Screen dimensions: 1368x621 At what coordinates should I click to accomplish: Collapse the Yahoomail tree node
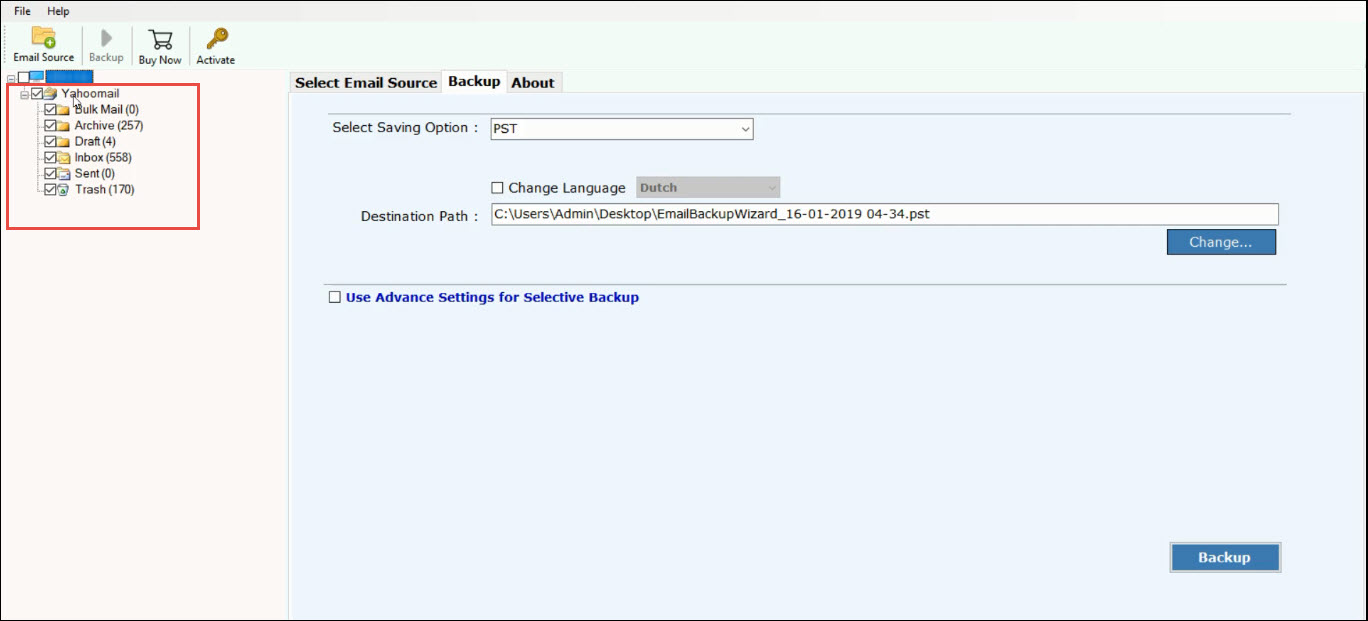(x=24, y=94)
